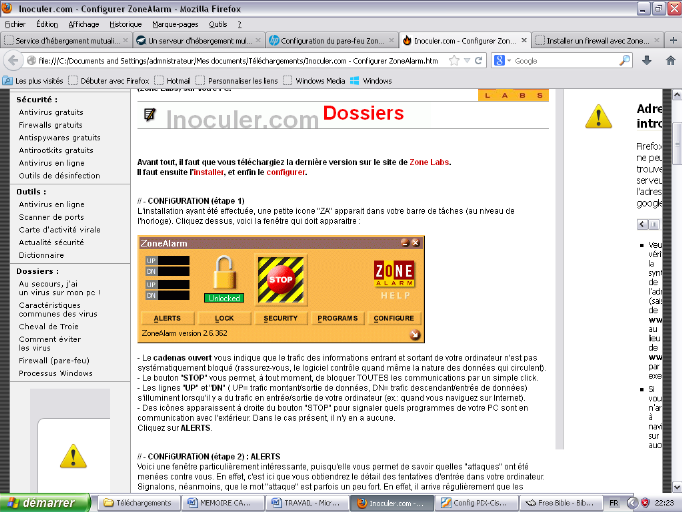This screenshot has height=512, width=682.
Task: Click the 'configurer' red link
Action: [286, 172]
